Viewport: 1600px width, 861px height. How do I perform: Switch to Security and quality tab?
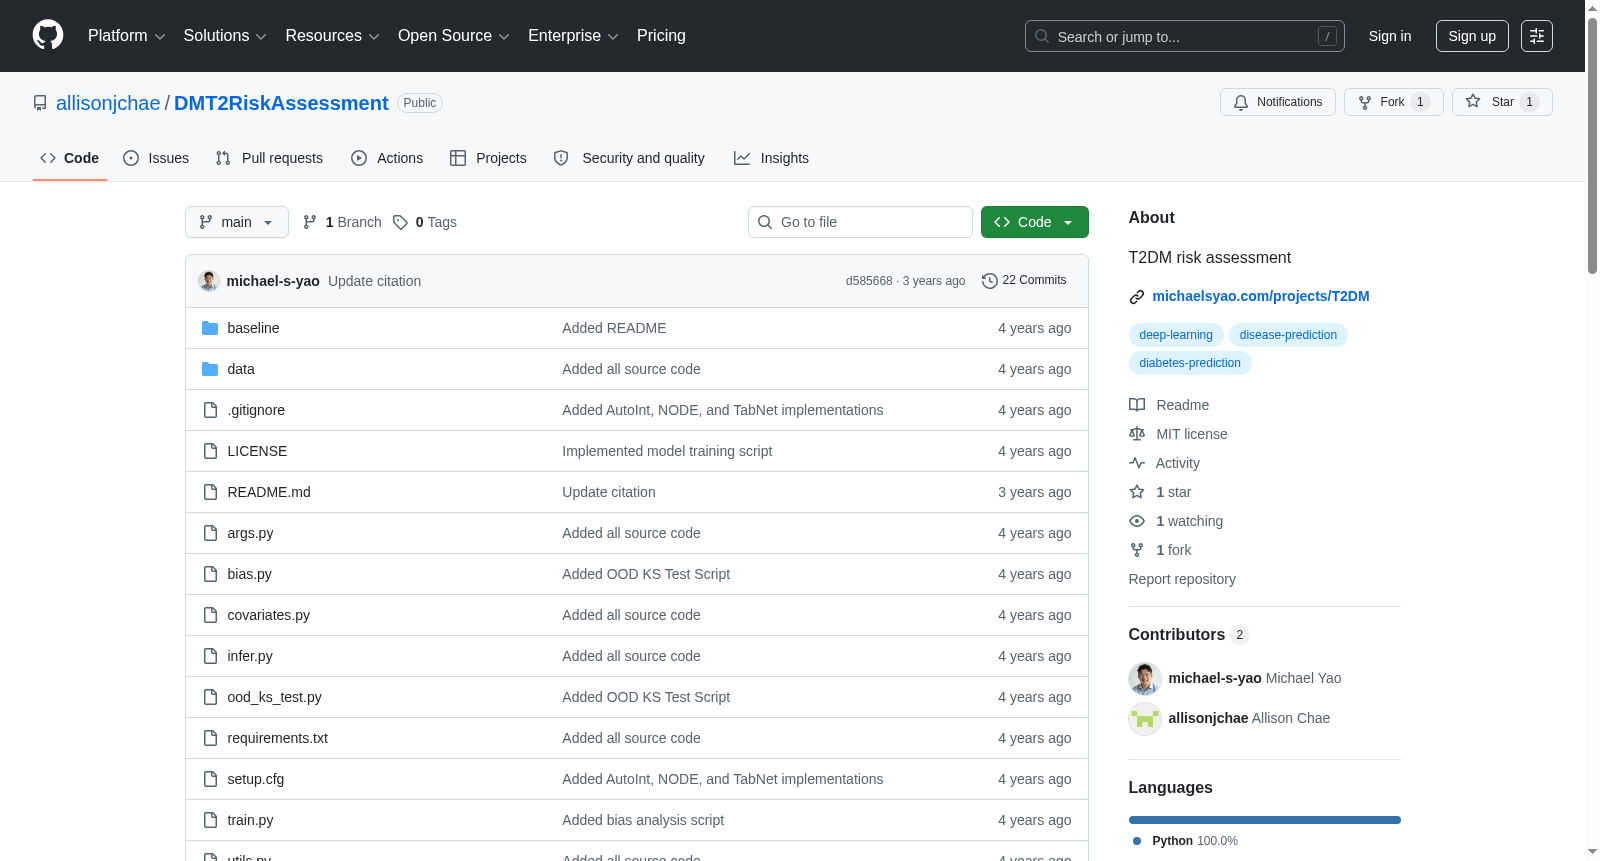click(629, 158)
